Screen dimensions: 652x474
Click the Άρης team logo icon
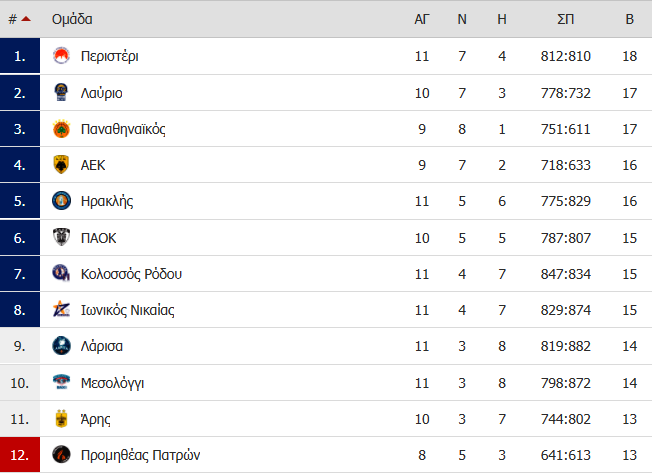pos(61,418)
